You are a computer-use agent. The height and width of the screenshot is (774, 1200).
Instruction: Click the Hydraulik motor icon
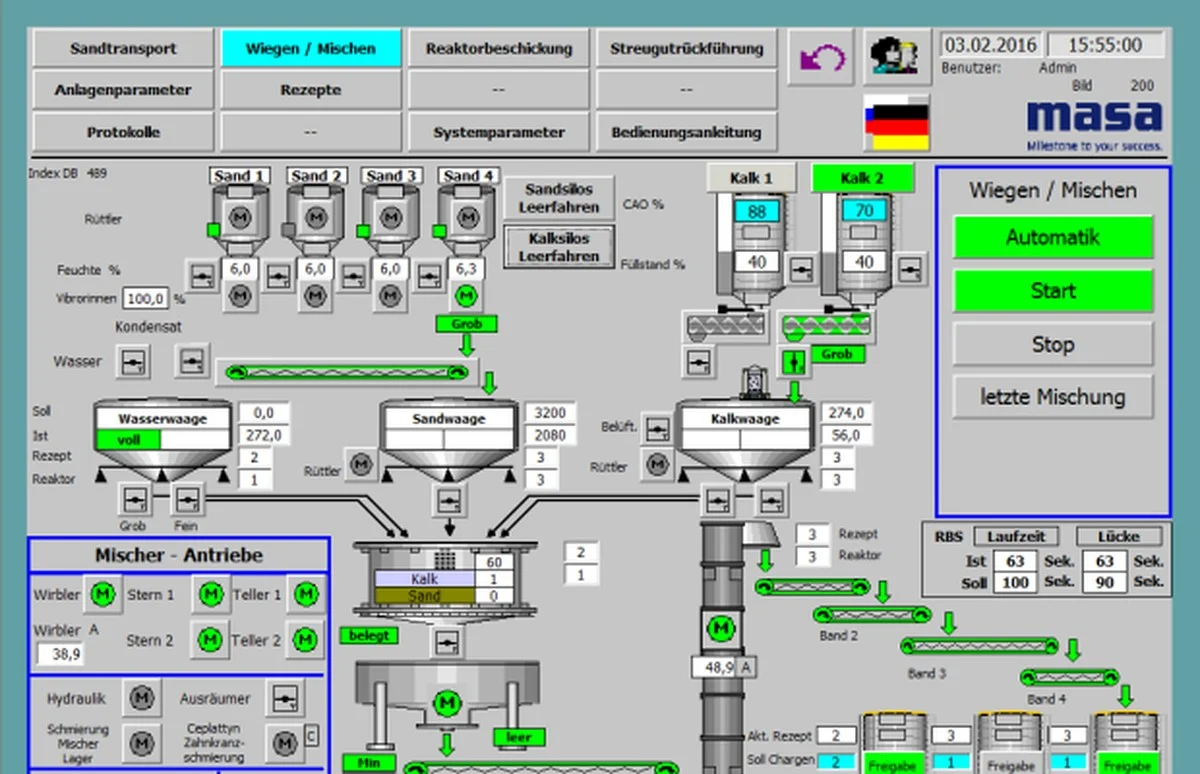(142, 698)
